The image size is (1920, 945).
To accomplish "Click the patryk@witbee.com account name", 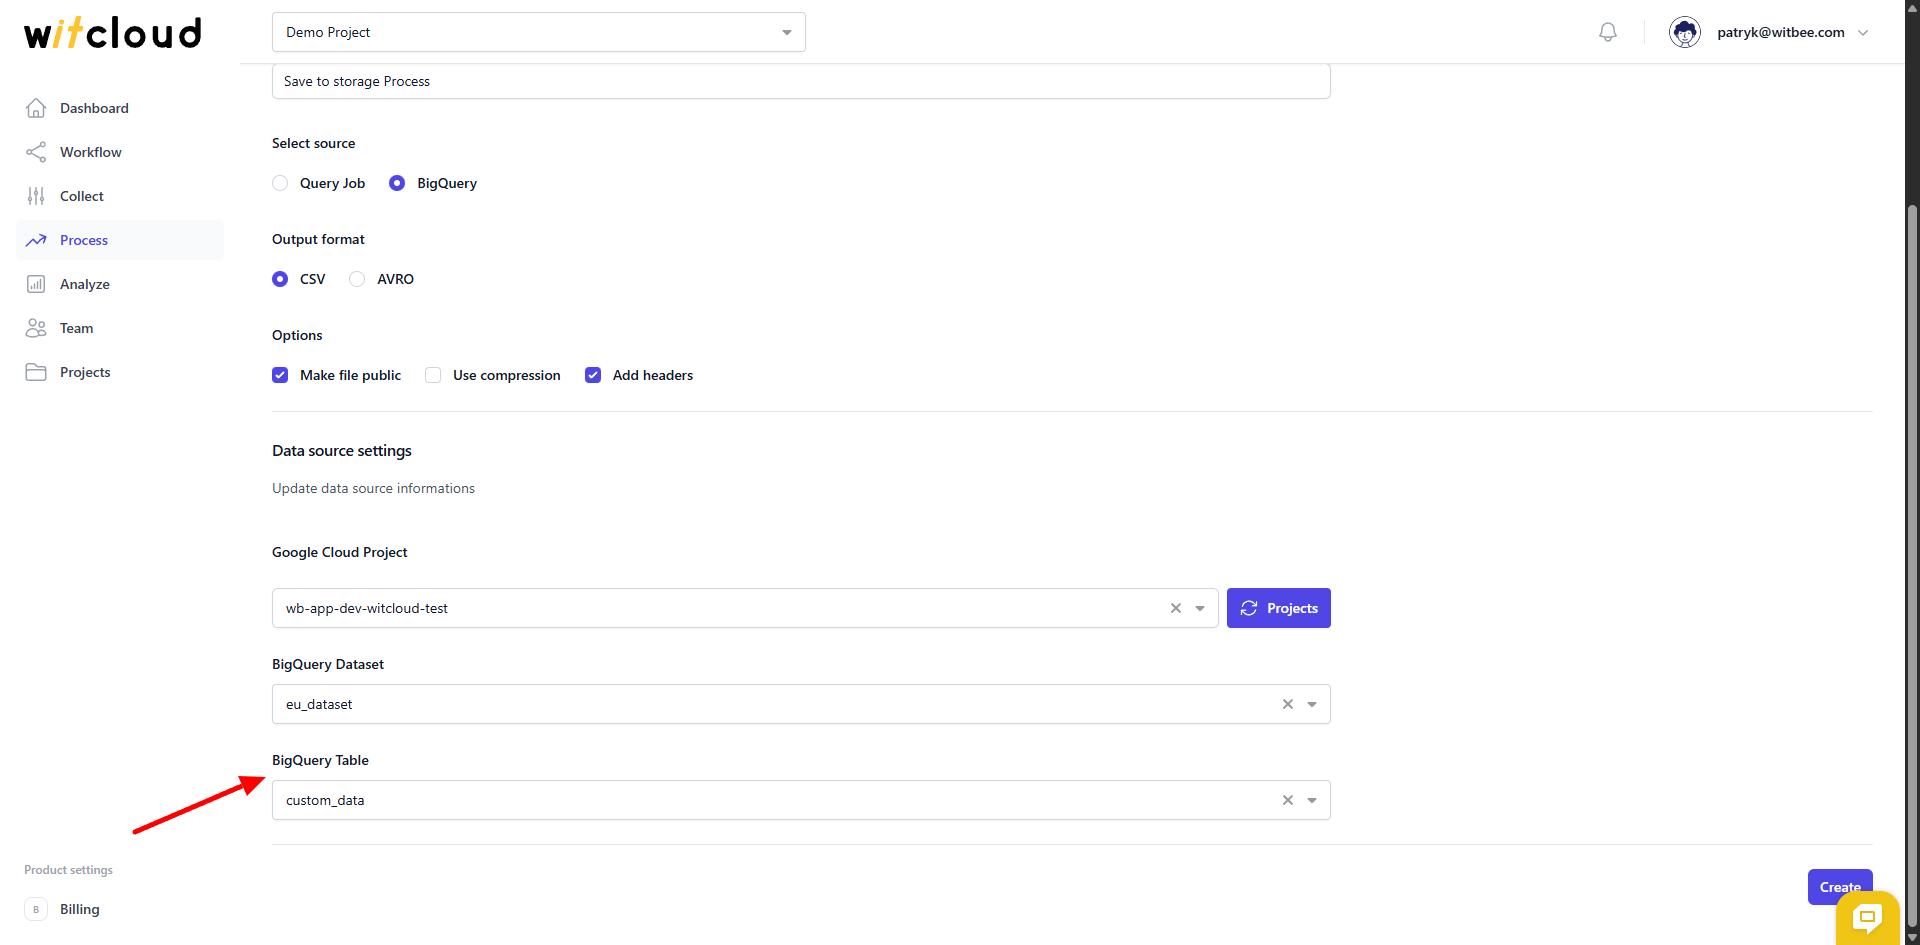I will coord(1781,32).
